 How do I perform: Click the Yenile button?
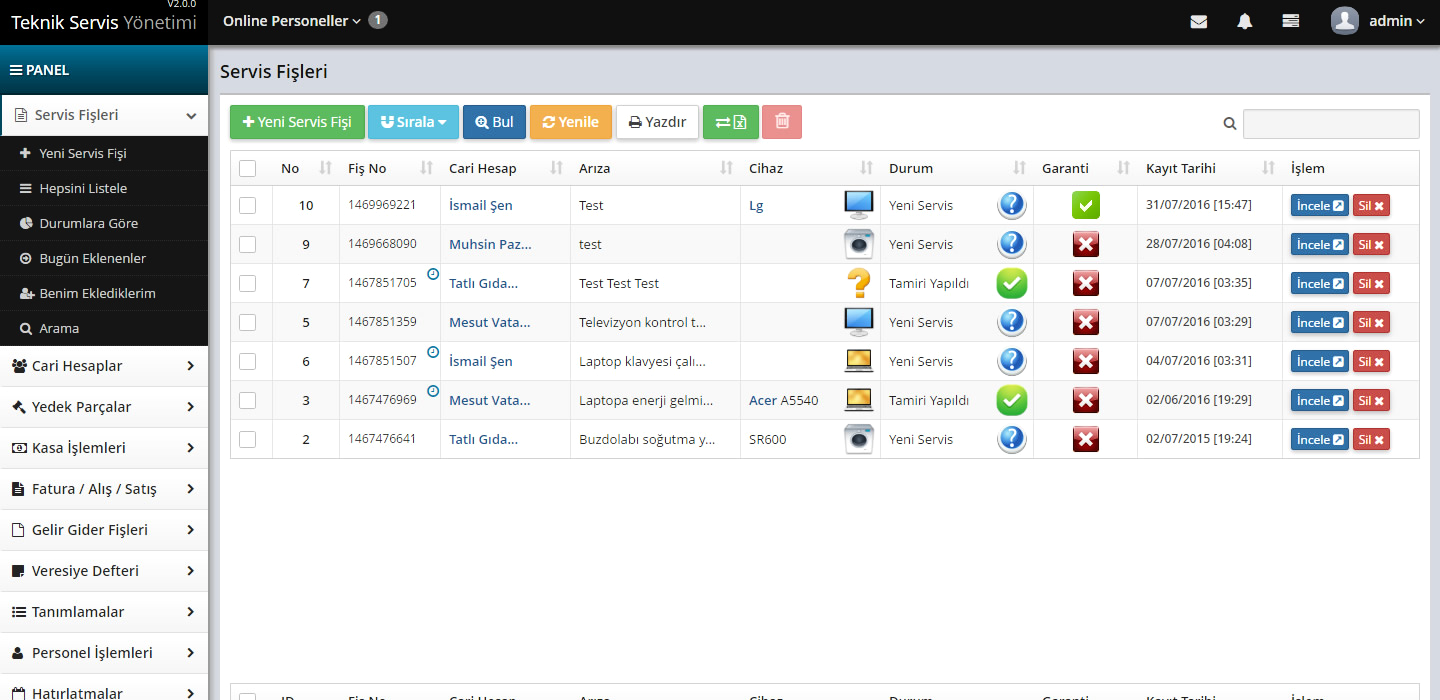click(570, 122)
